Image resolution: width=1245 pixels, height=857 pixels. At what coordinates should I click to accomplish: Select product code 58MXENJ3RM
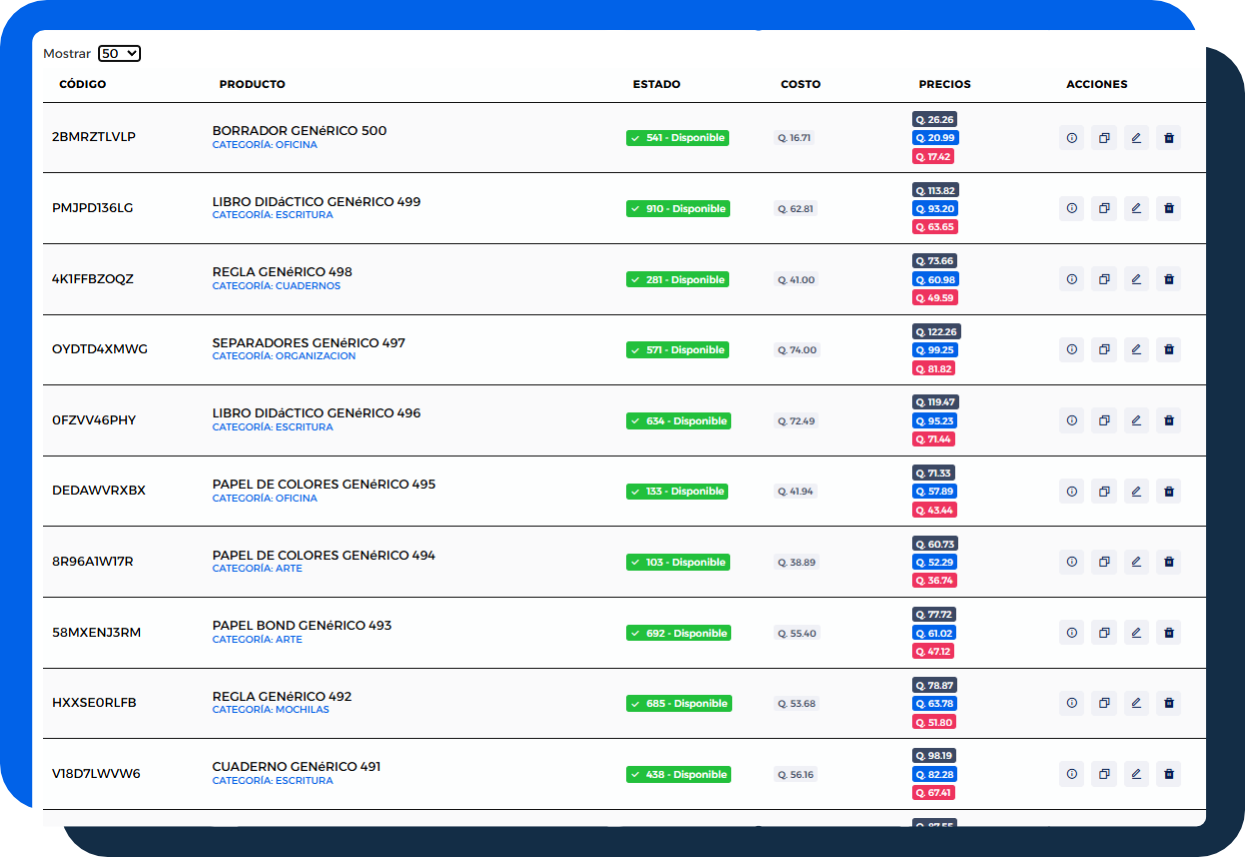97,632
